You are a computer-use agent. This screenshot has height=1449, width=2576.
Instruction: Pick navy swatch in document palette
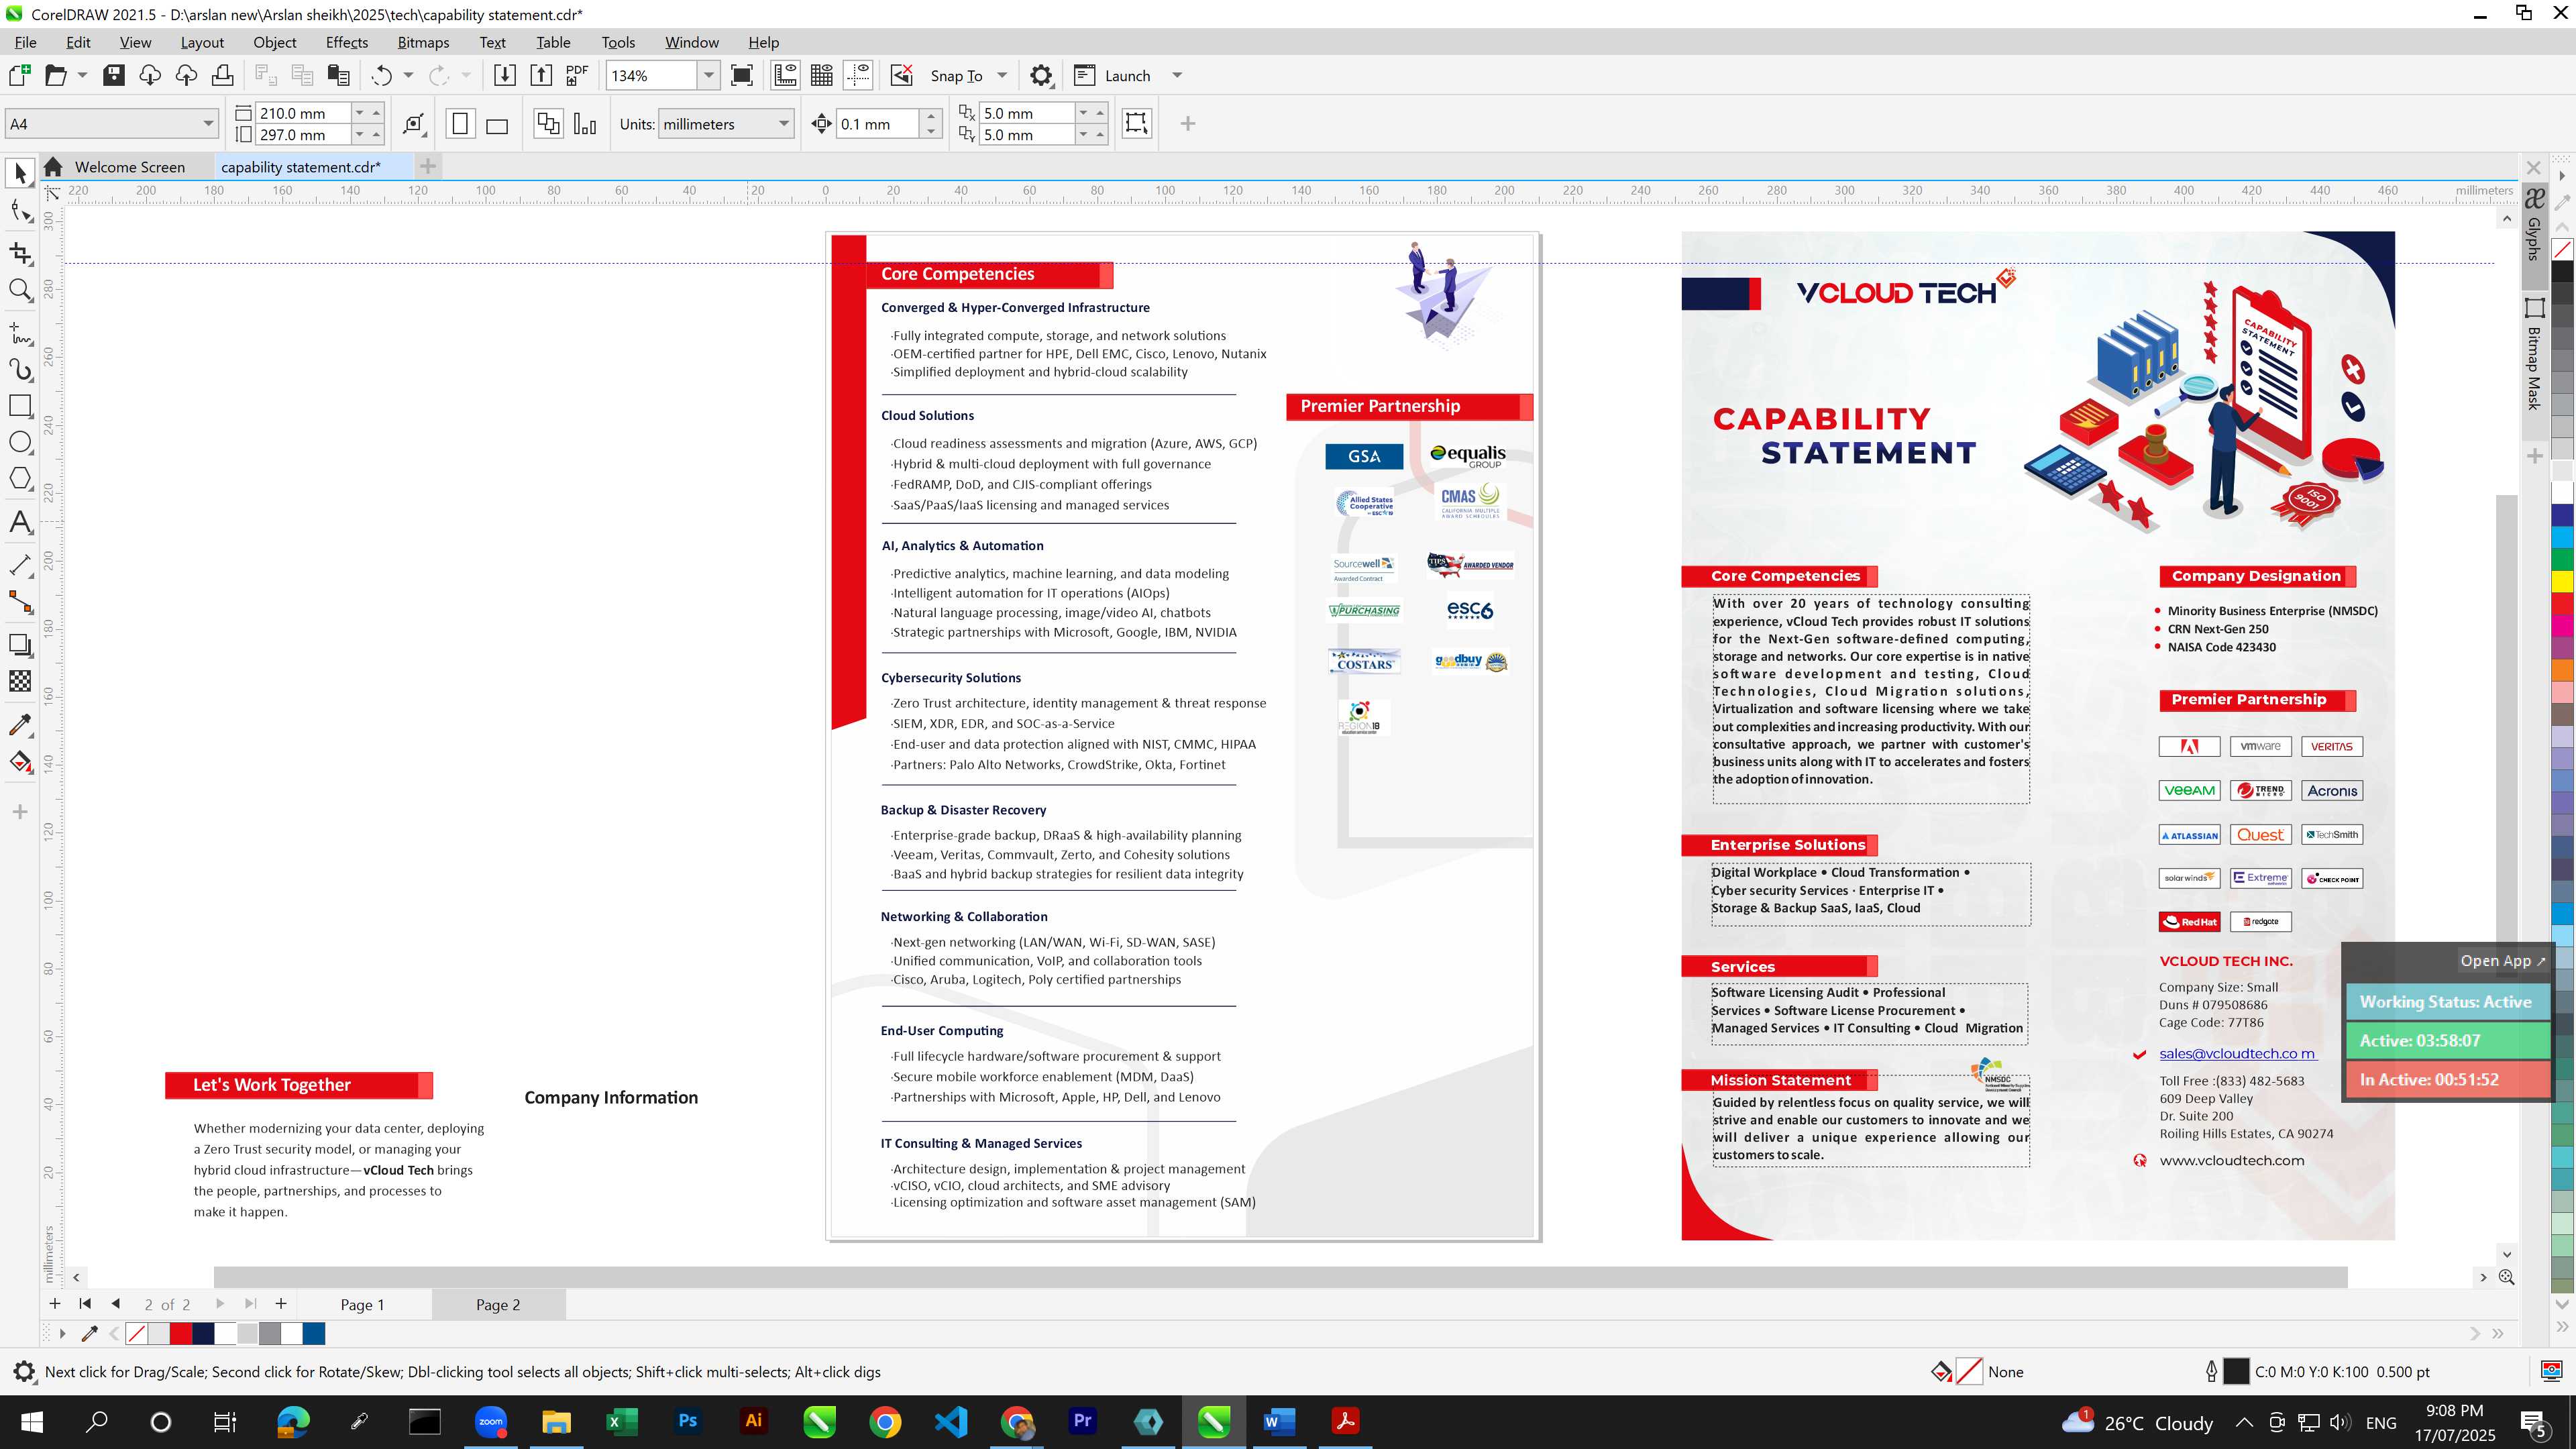[x=203, y=1334]
